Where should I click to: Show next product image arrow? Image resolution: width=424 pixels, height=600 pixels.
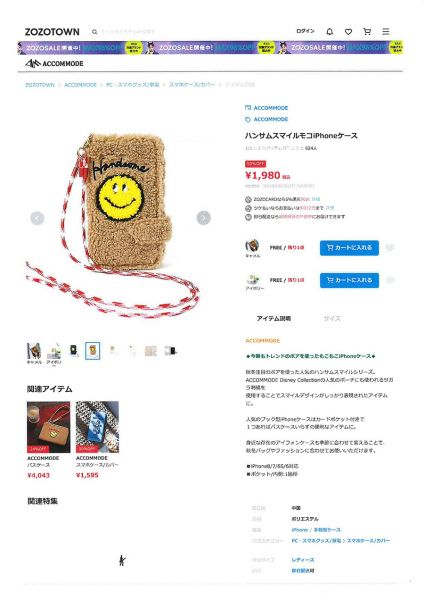click(x=204, y=218)
